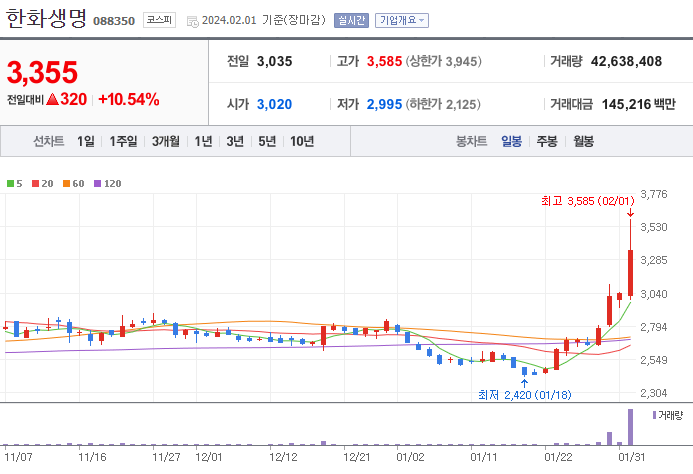693x474 pixels.
Task: Switch to the 월봉 candle chart
Action: pyautogui.click(x=583, y=141)
